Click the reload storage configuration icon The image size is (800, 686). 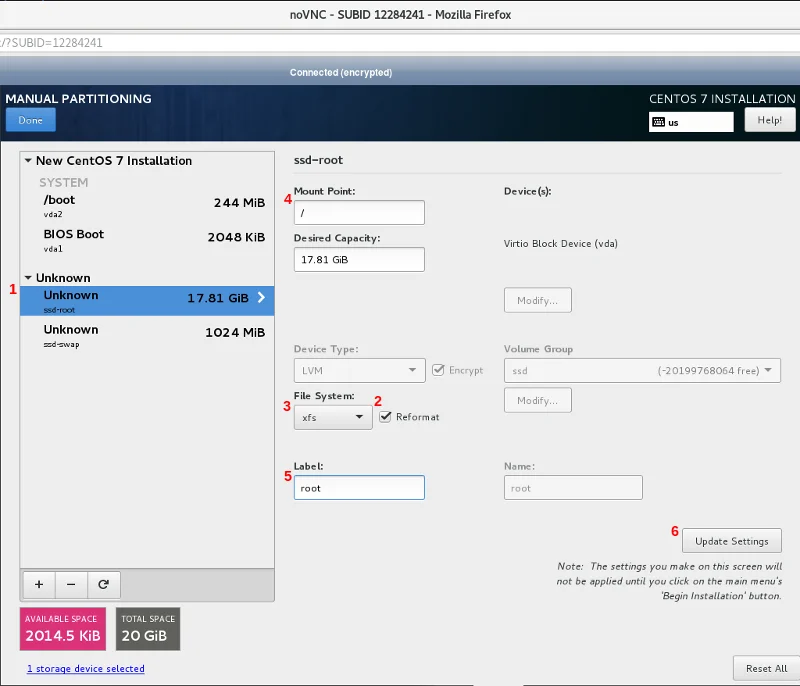click(x=103, y=583)
